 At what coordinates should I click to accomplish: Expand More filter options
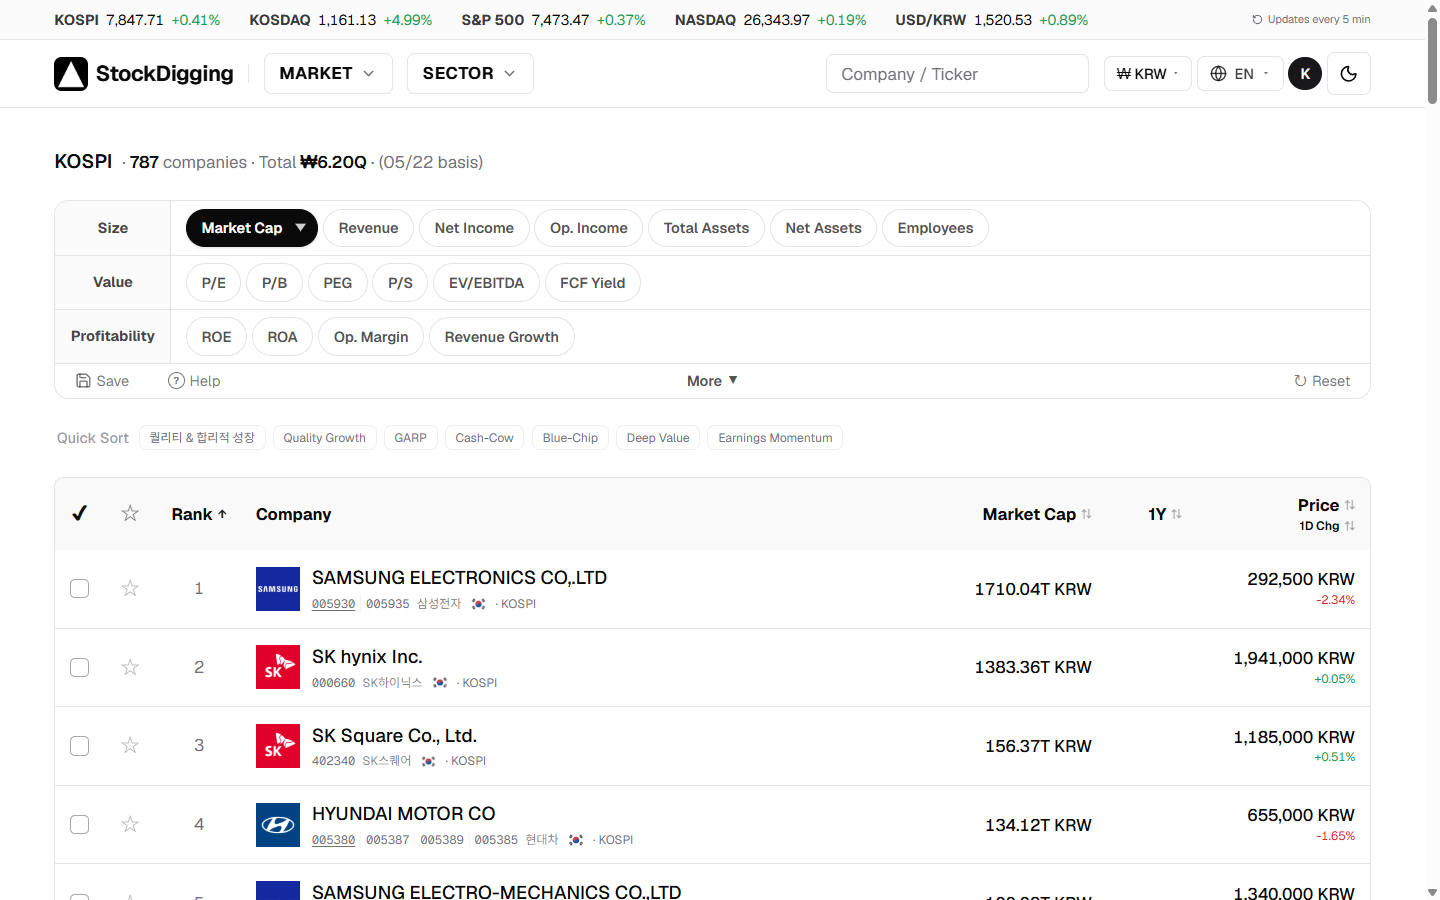coord(712,381)
